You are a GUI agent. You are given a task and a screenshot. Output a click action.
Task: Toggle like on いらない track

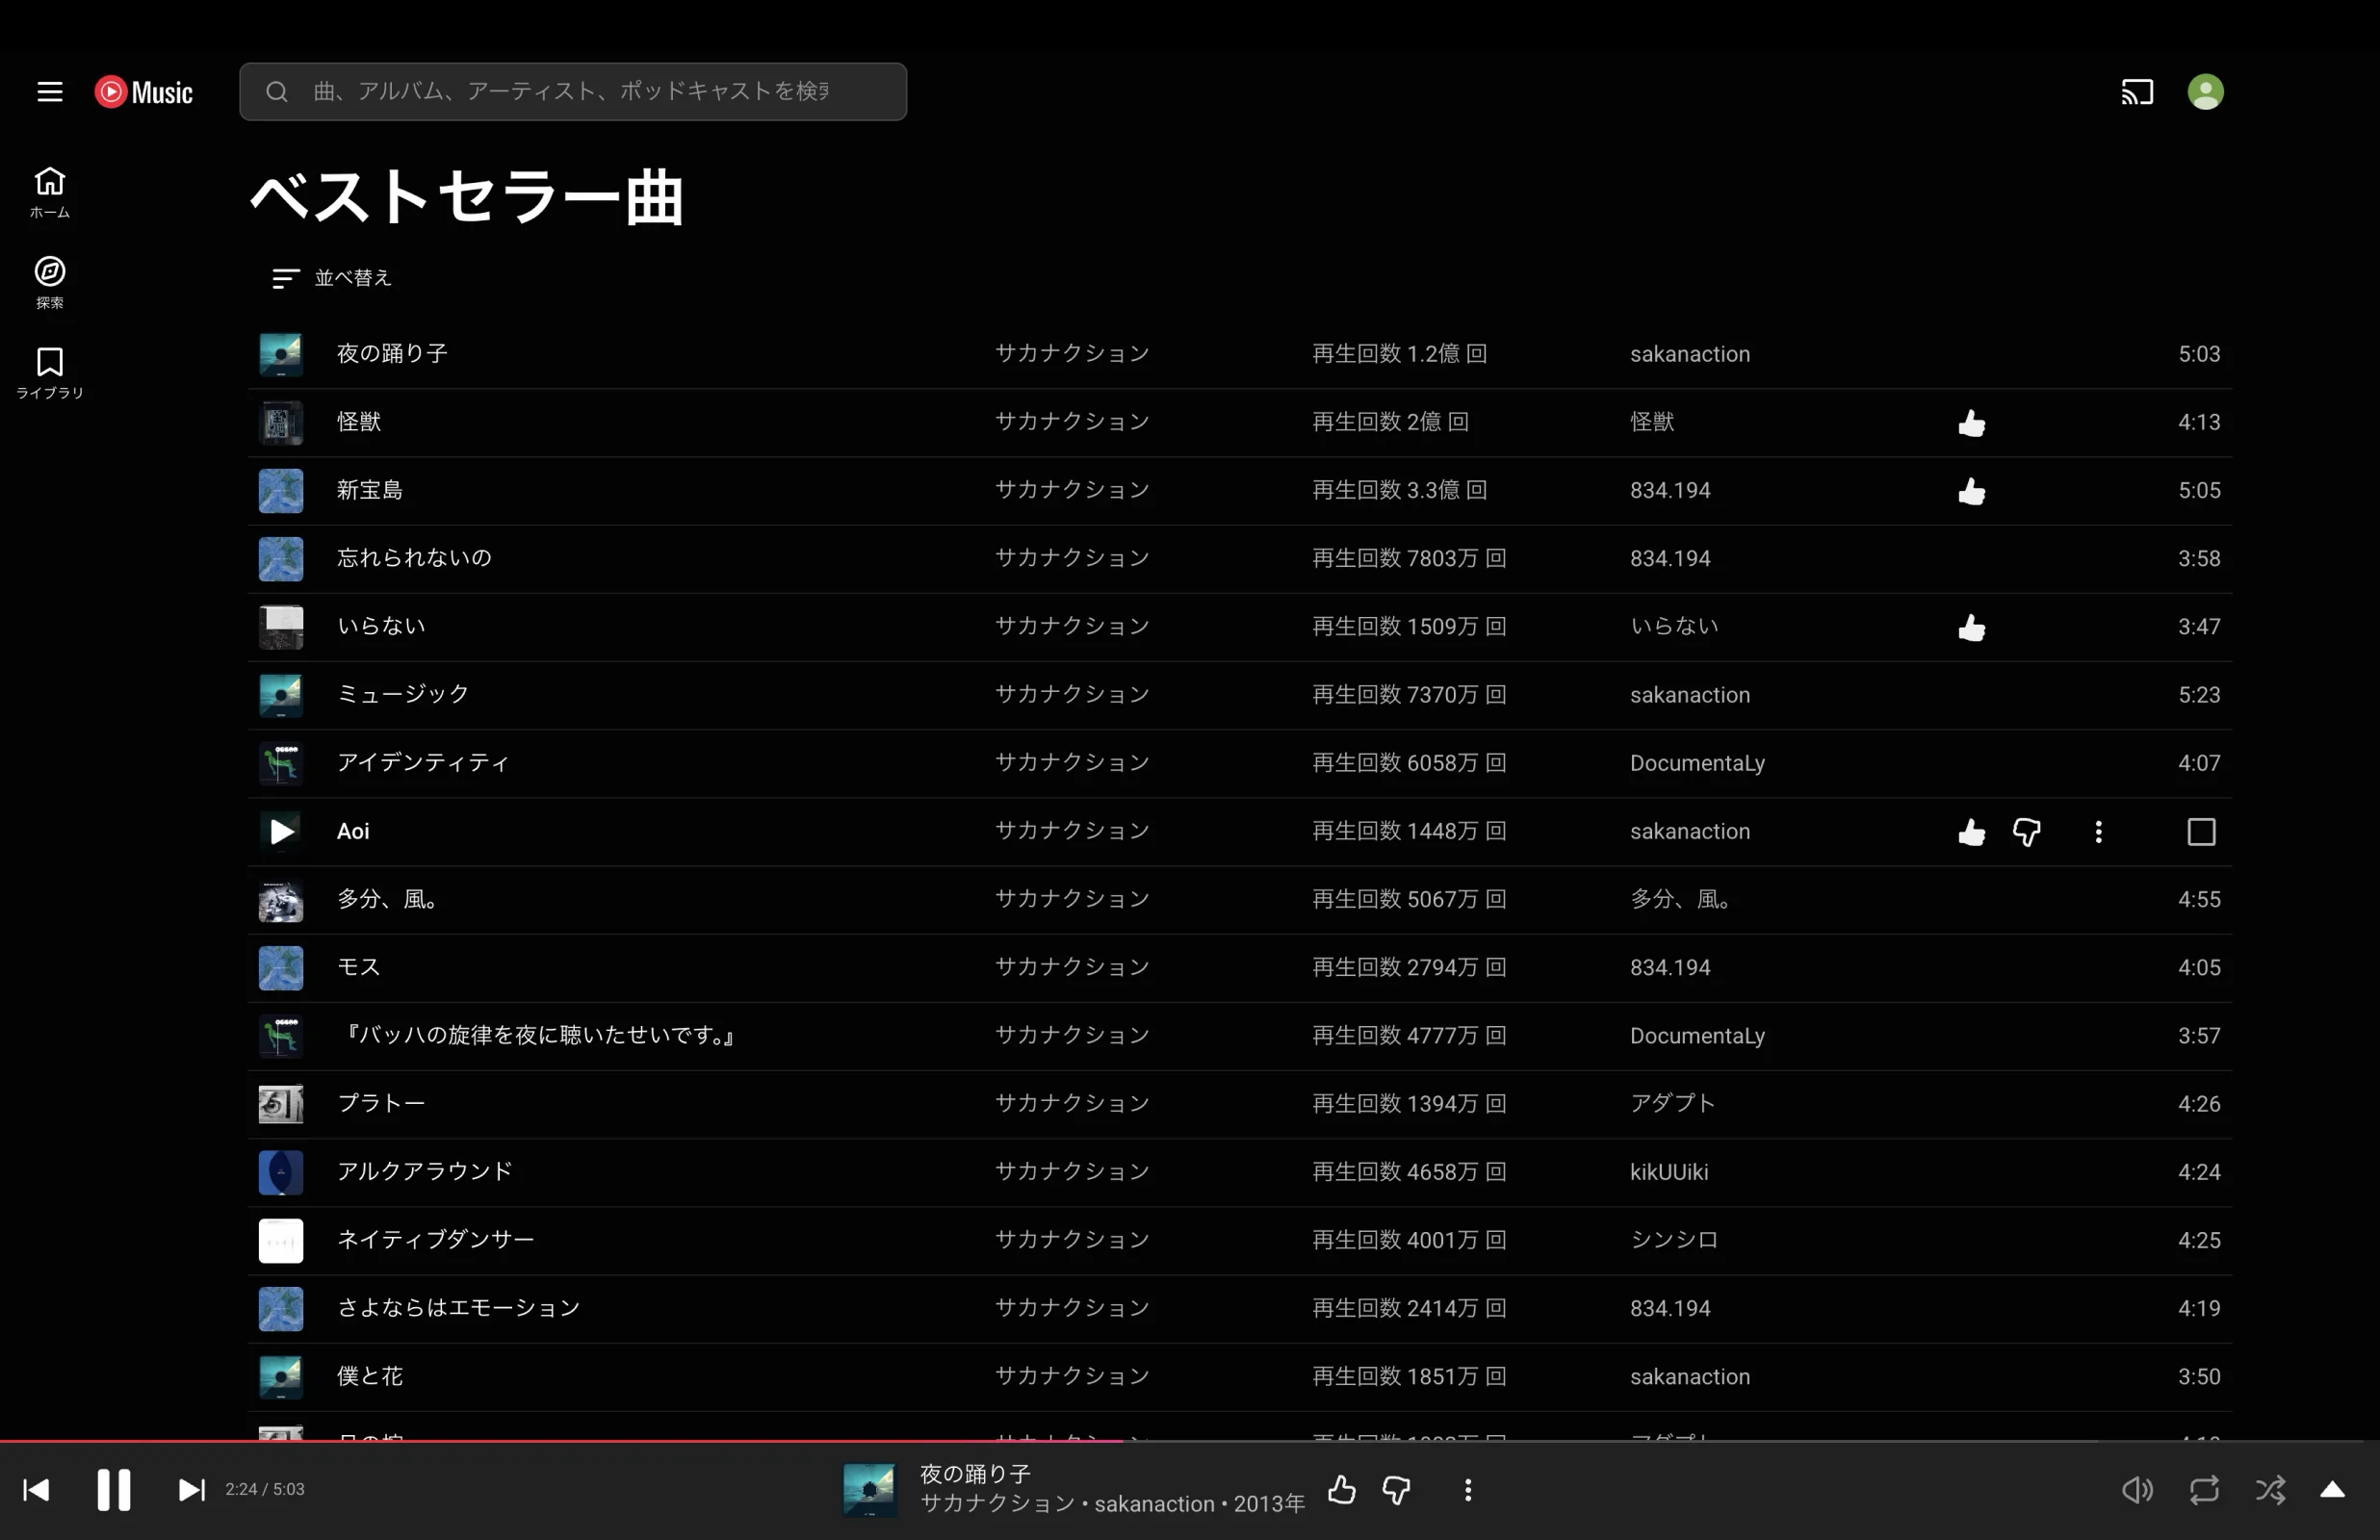(1971, 628)
